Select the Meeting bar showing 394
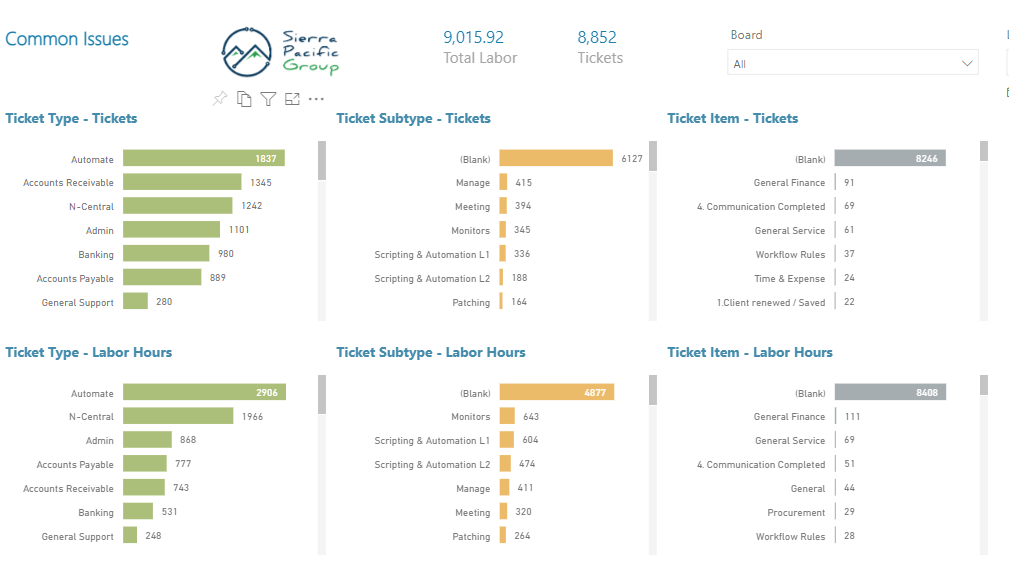The width and height of the screenshot is (1009, 575). coord(503,206)
